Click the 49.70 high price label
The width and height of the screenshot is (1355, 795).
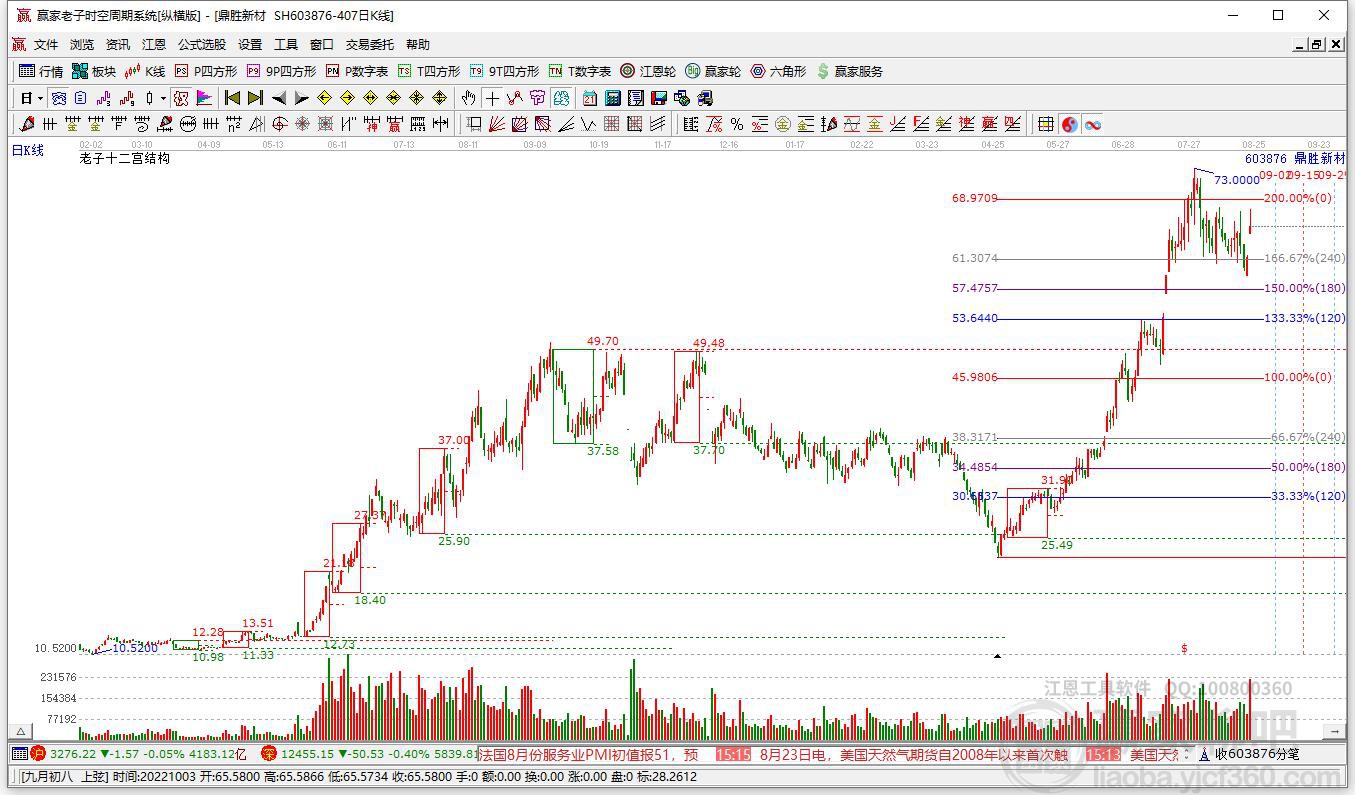(x=602, y=341)
